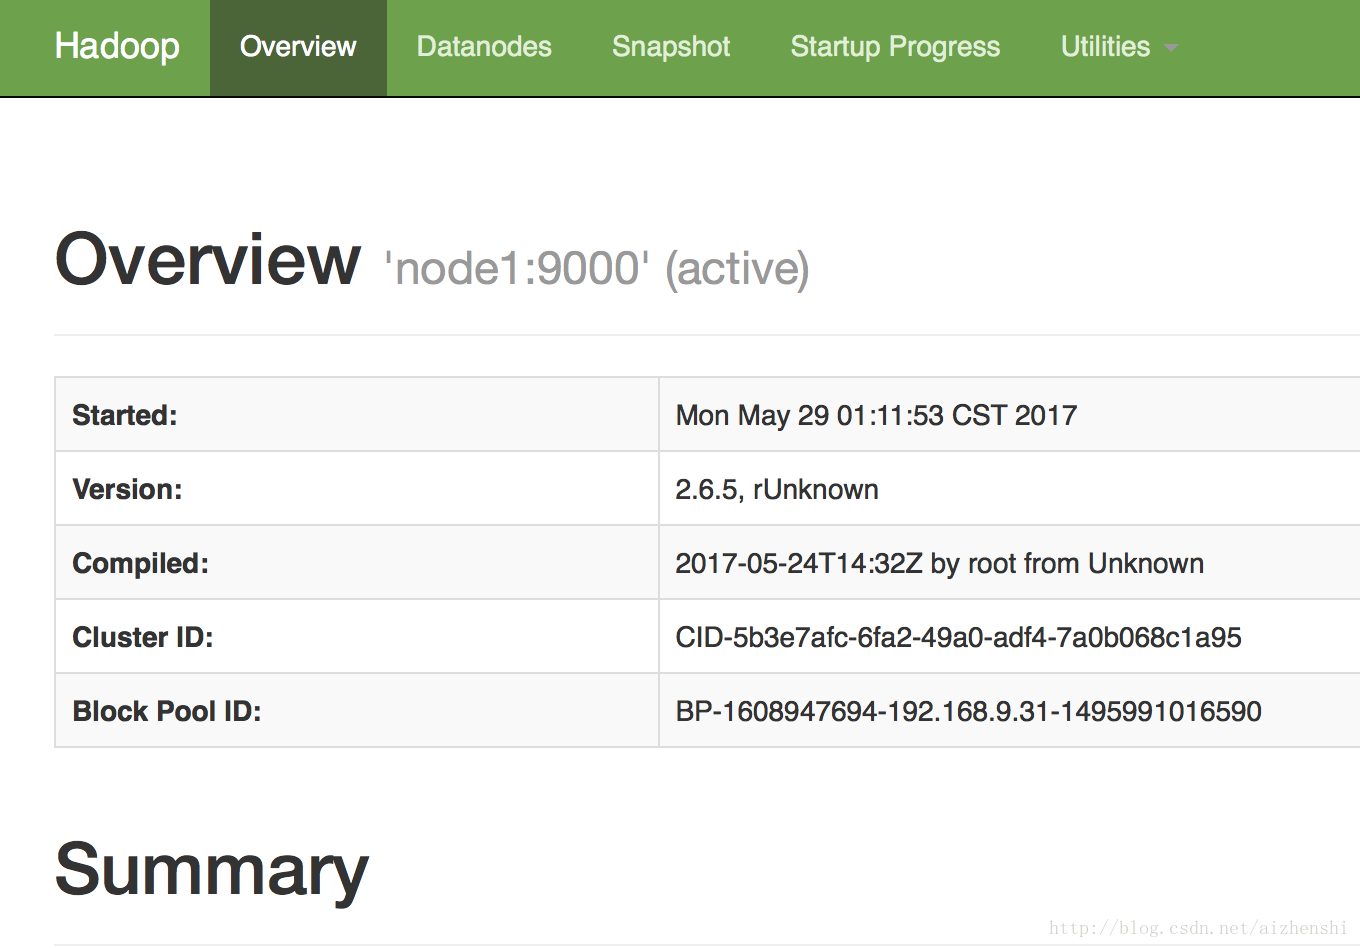
Task: Click the cluster ID value starting CID-5b3e7afc
Action: pyautogui.click(x=958, y=637)
